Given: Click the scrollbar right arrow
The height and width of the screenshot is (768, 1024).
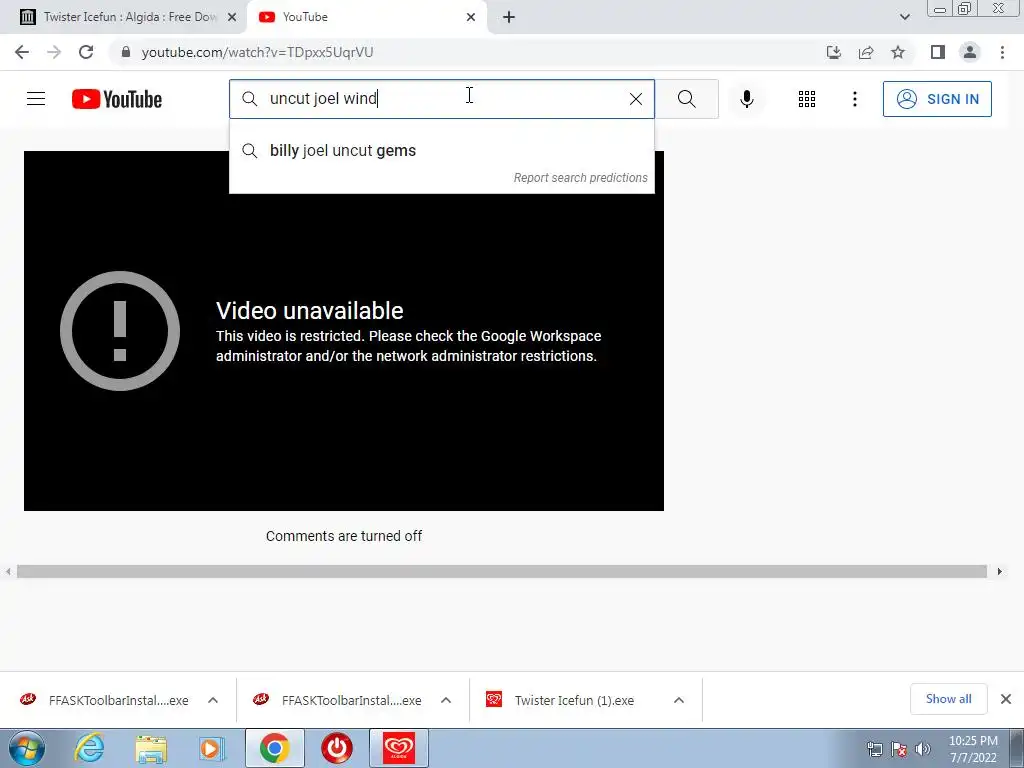Looking at the screenshot, I should (999, 571).
